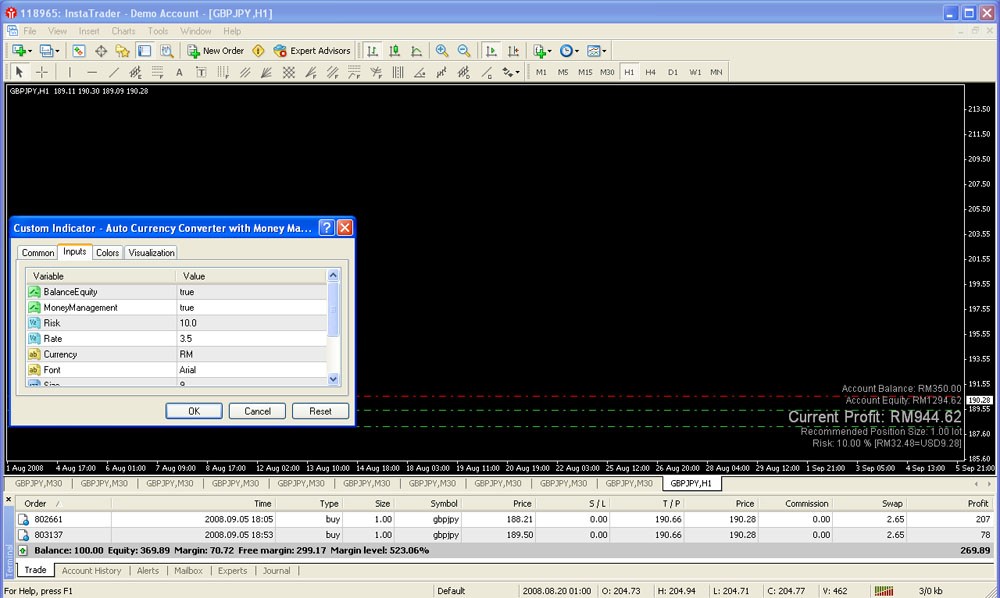Select the trendline drawing tool
This screenshot has width=1000, height=598.
pos(114,72)
